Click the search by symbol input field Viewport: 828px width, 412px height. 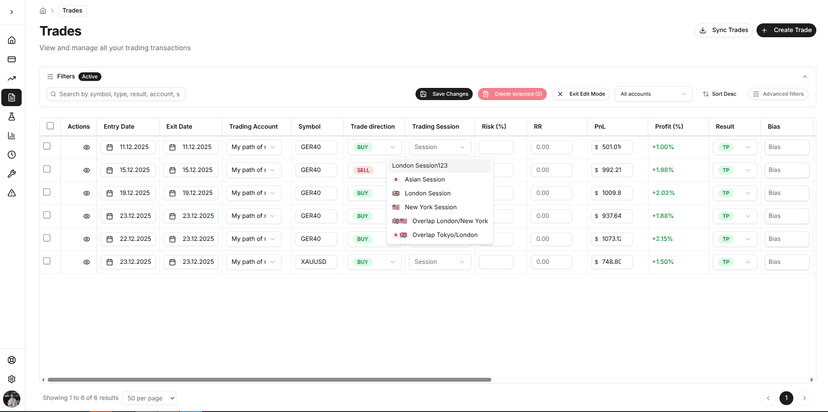(x=116, y=94)
